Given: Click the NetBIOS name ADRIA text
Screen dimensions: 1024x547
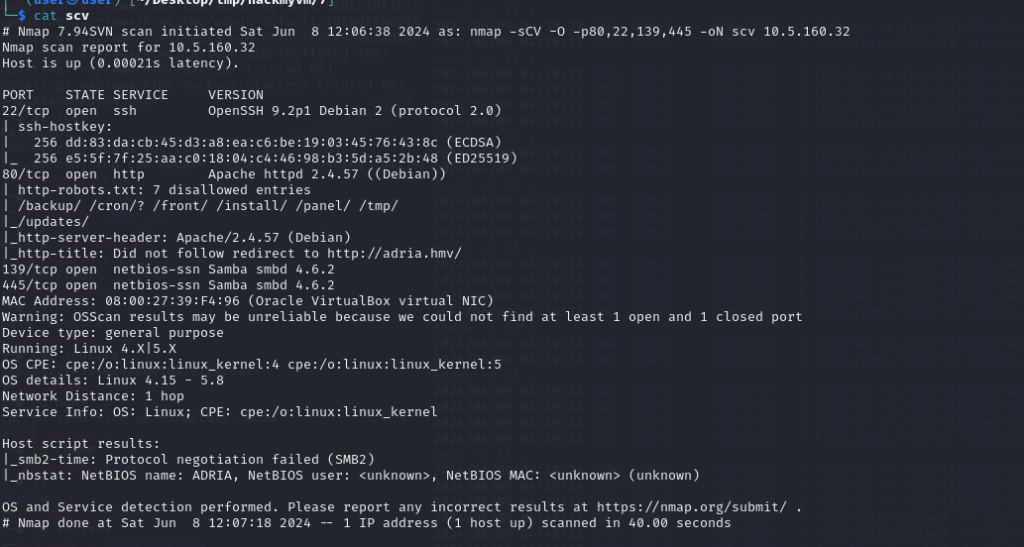Looking at the screenshot, I should click(x=156, y=475).
